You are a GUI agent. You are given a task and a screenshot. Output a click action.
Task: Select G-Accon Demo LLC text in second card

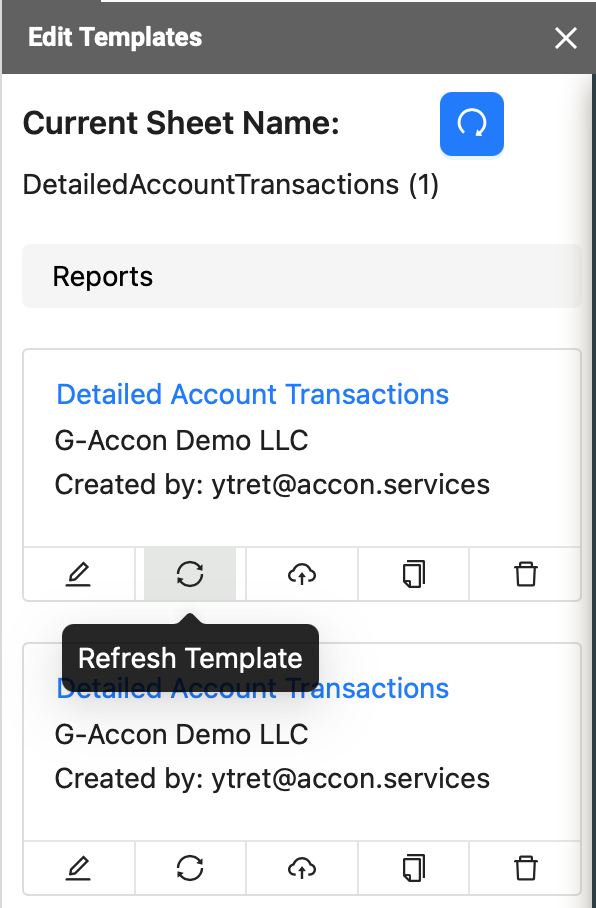click(181, 734)
